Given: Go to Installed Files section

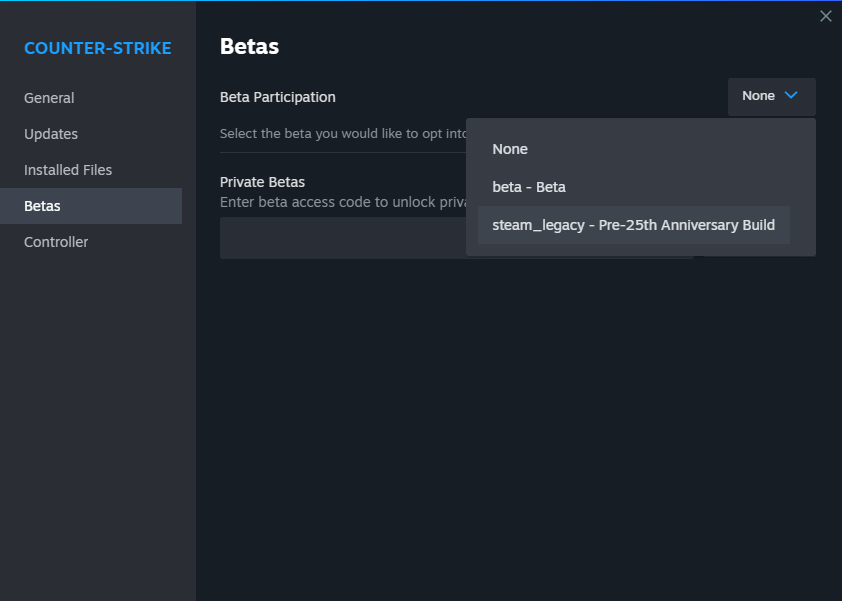Looking at the screenshot, I should pos(91,170).
